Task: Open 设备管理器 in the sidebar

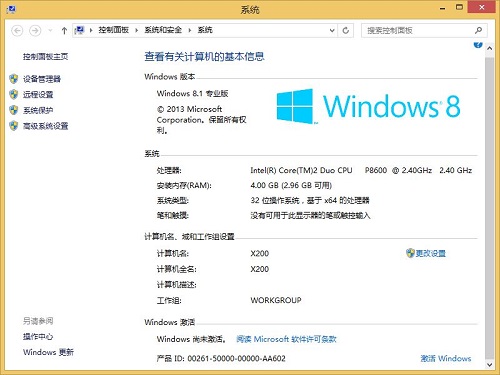Action: pos(42,79)
